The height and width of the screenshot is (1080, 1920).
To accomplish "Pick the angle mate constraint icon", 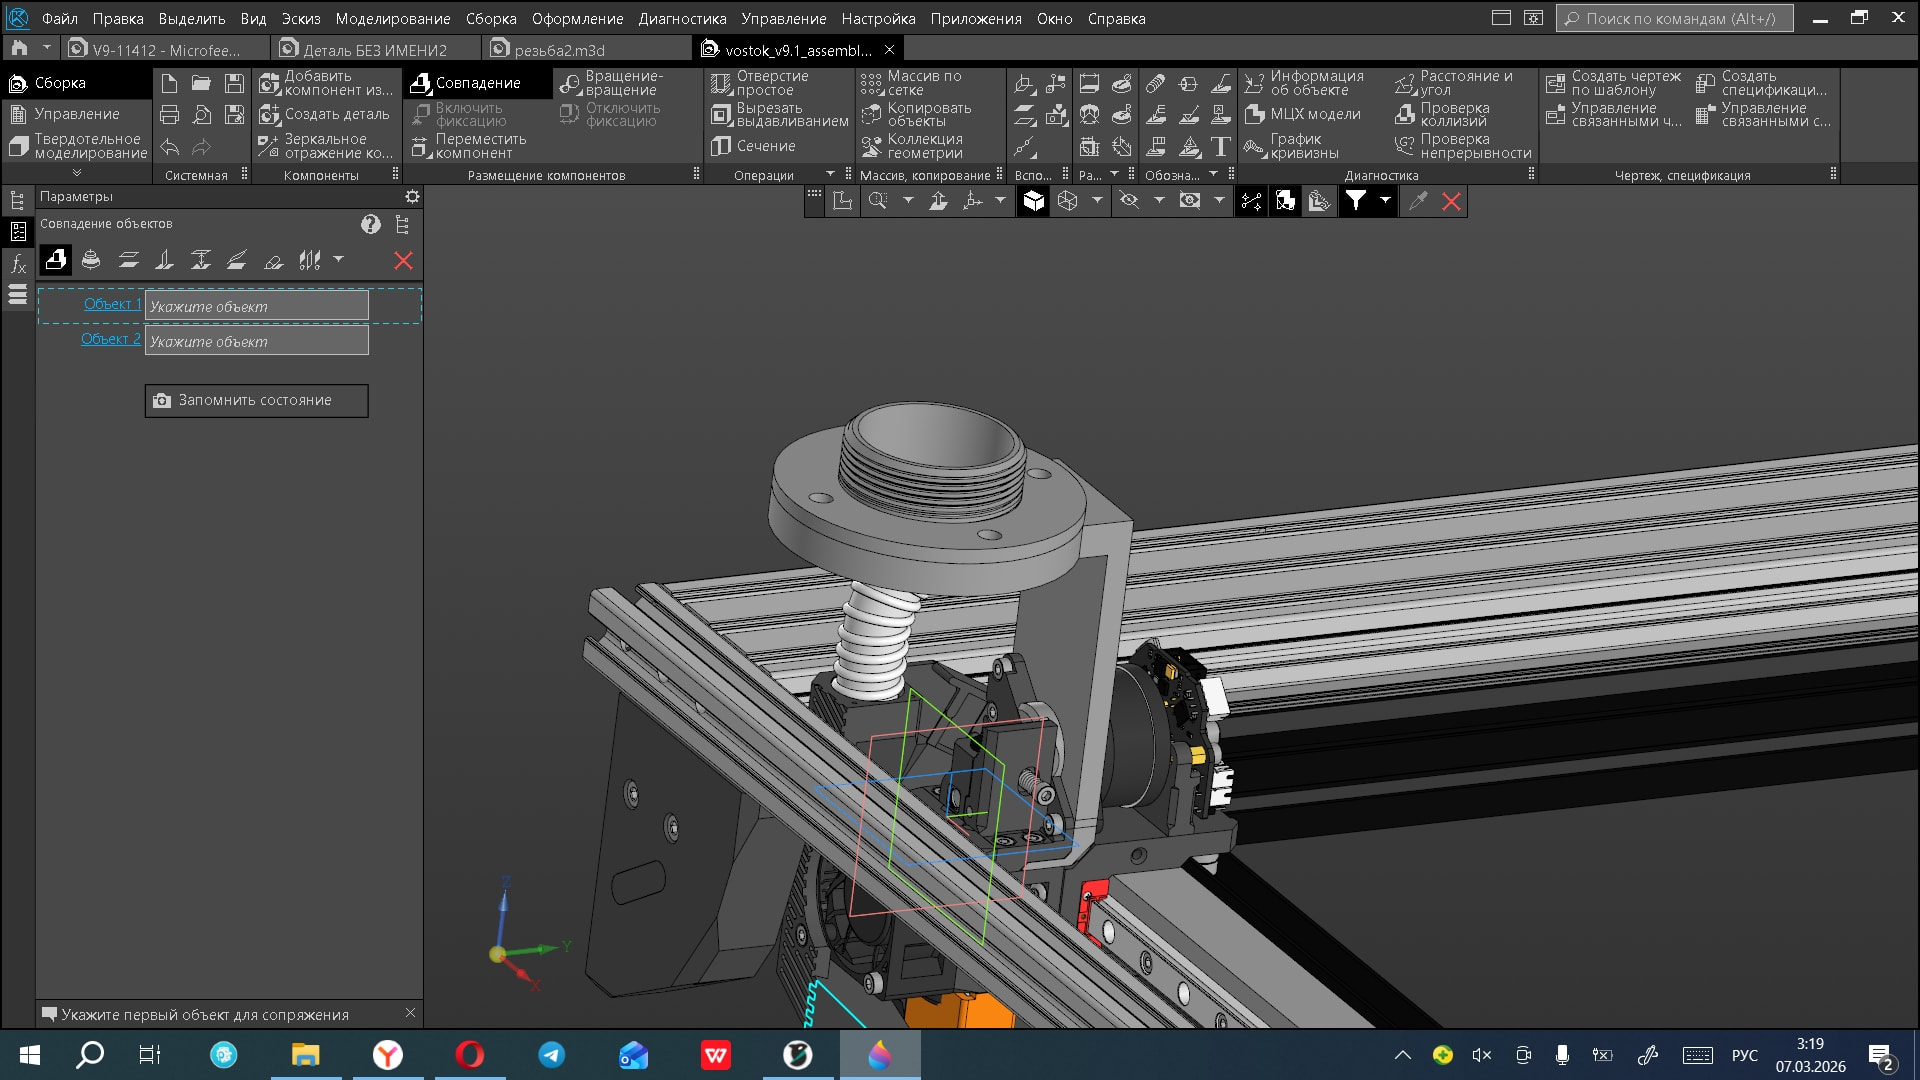I will (x=237, y=261).
